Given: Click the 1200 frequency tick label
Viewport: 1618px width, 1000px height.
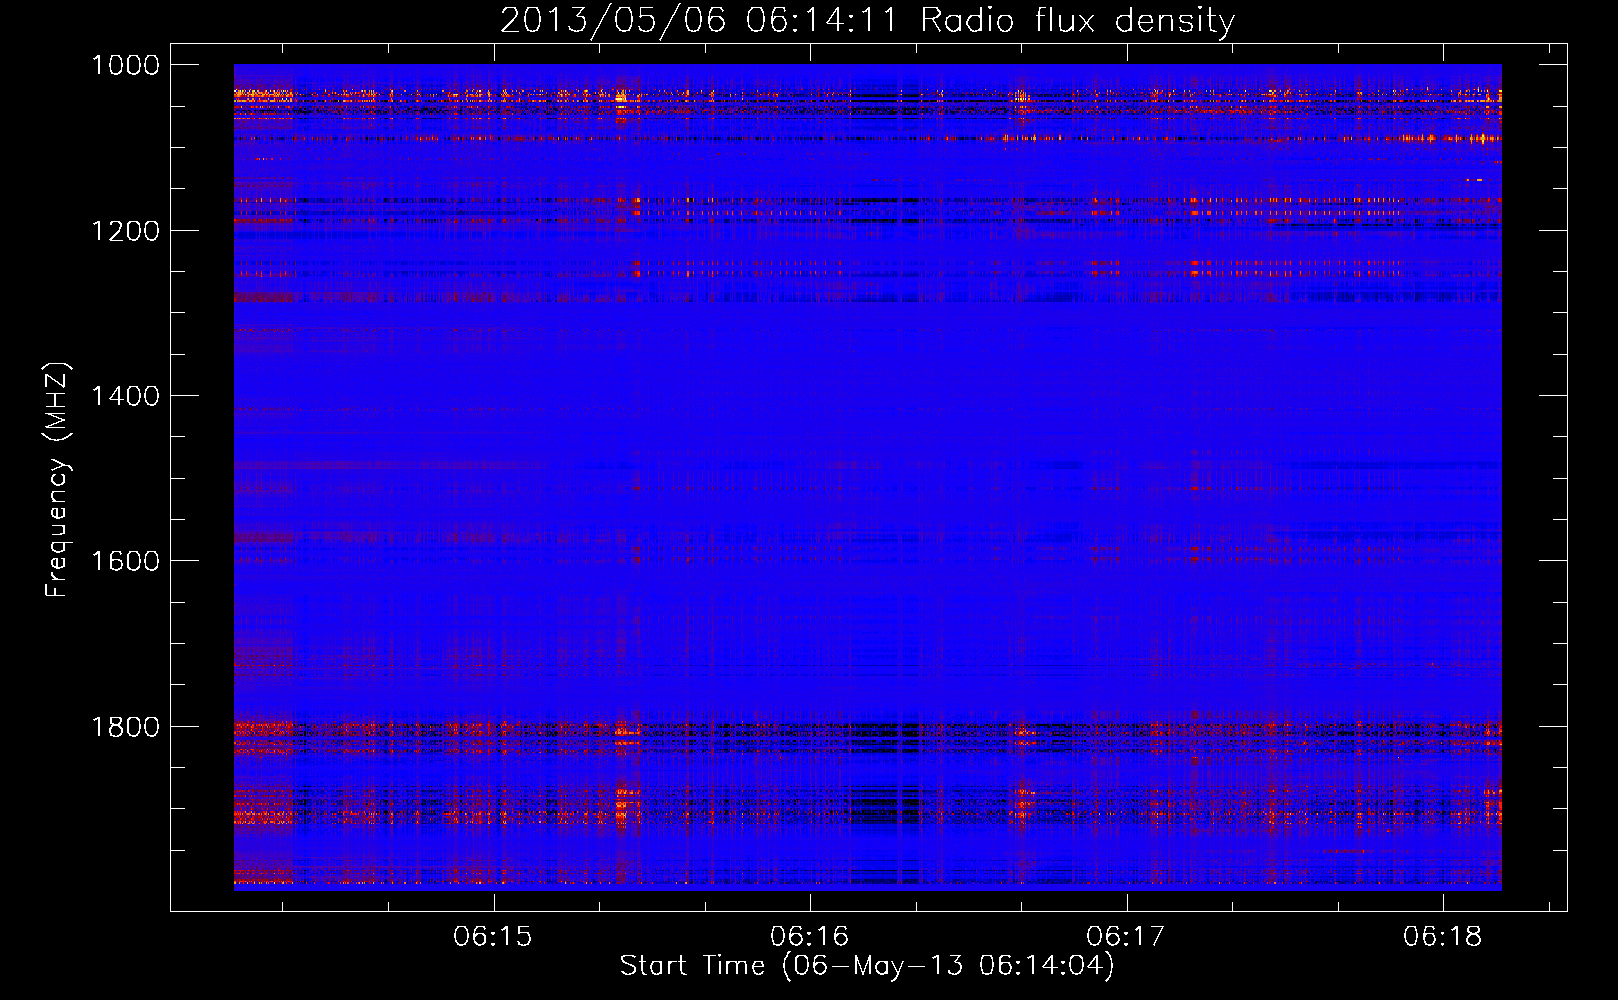Looking at the screenshot, I should pyautogui.click(x=126, y=231).
